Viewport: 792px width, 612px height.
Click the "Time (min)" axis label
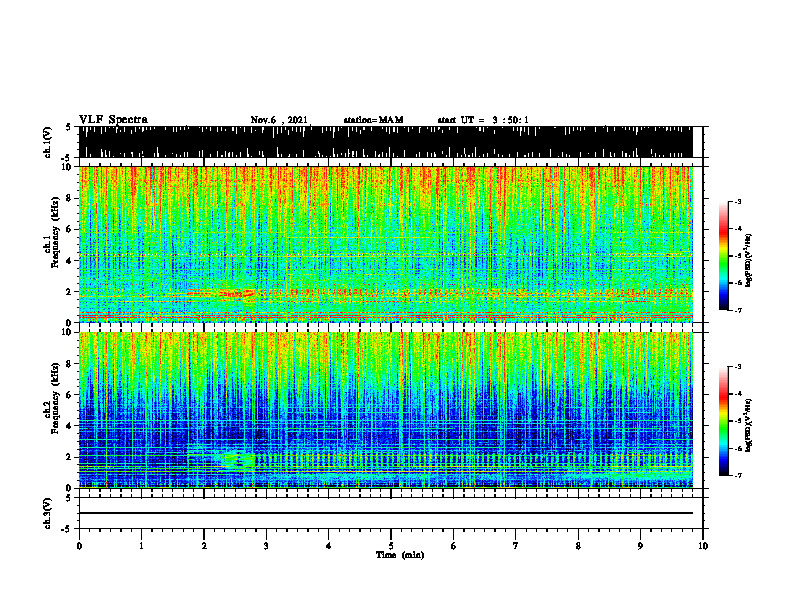(x=400, y=555)
